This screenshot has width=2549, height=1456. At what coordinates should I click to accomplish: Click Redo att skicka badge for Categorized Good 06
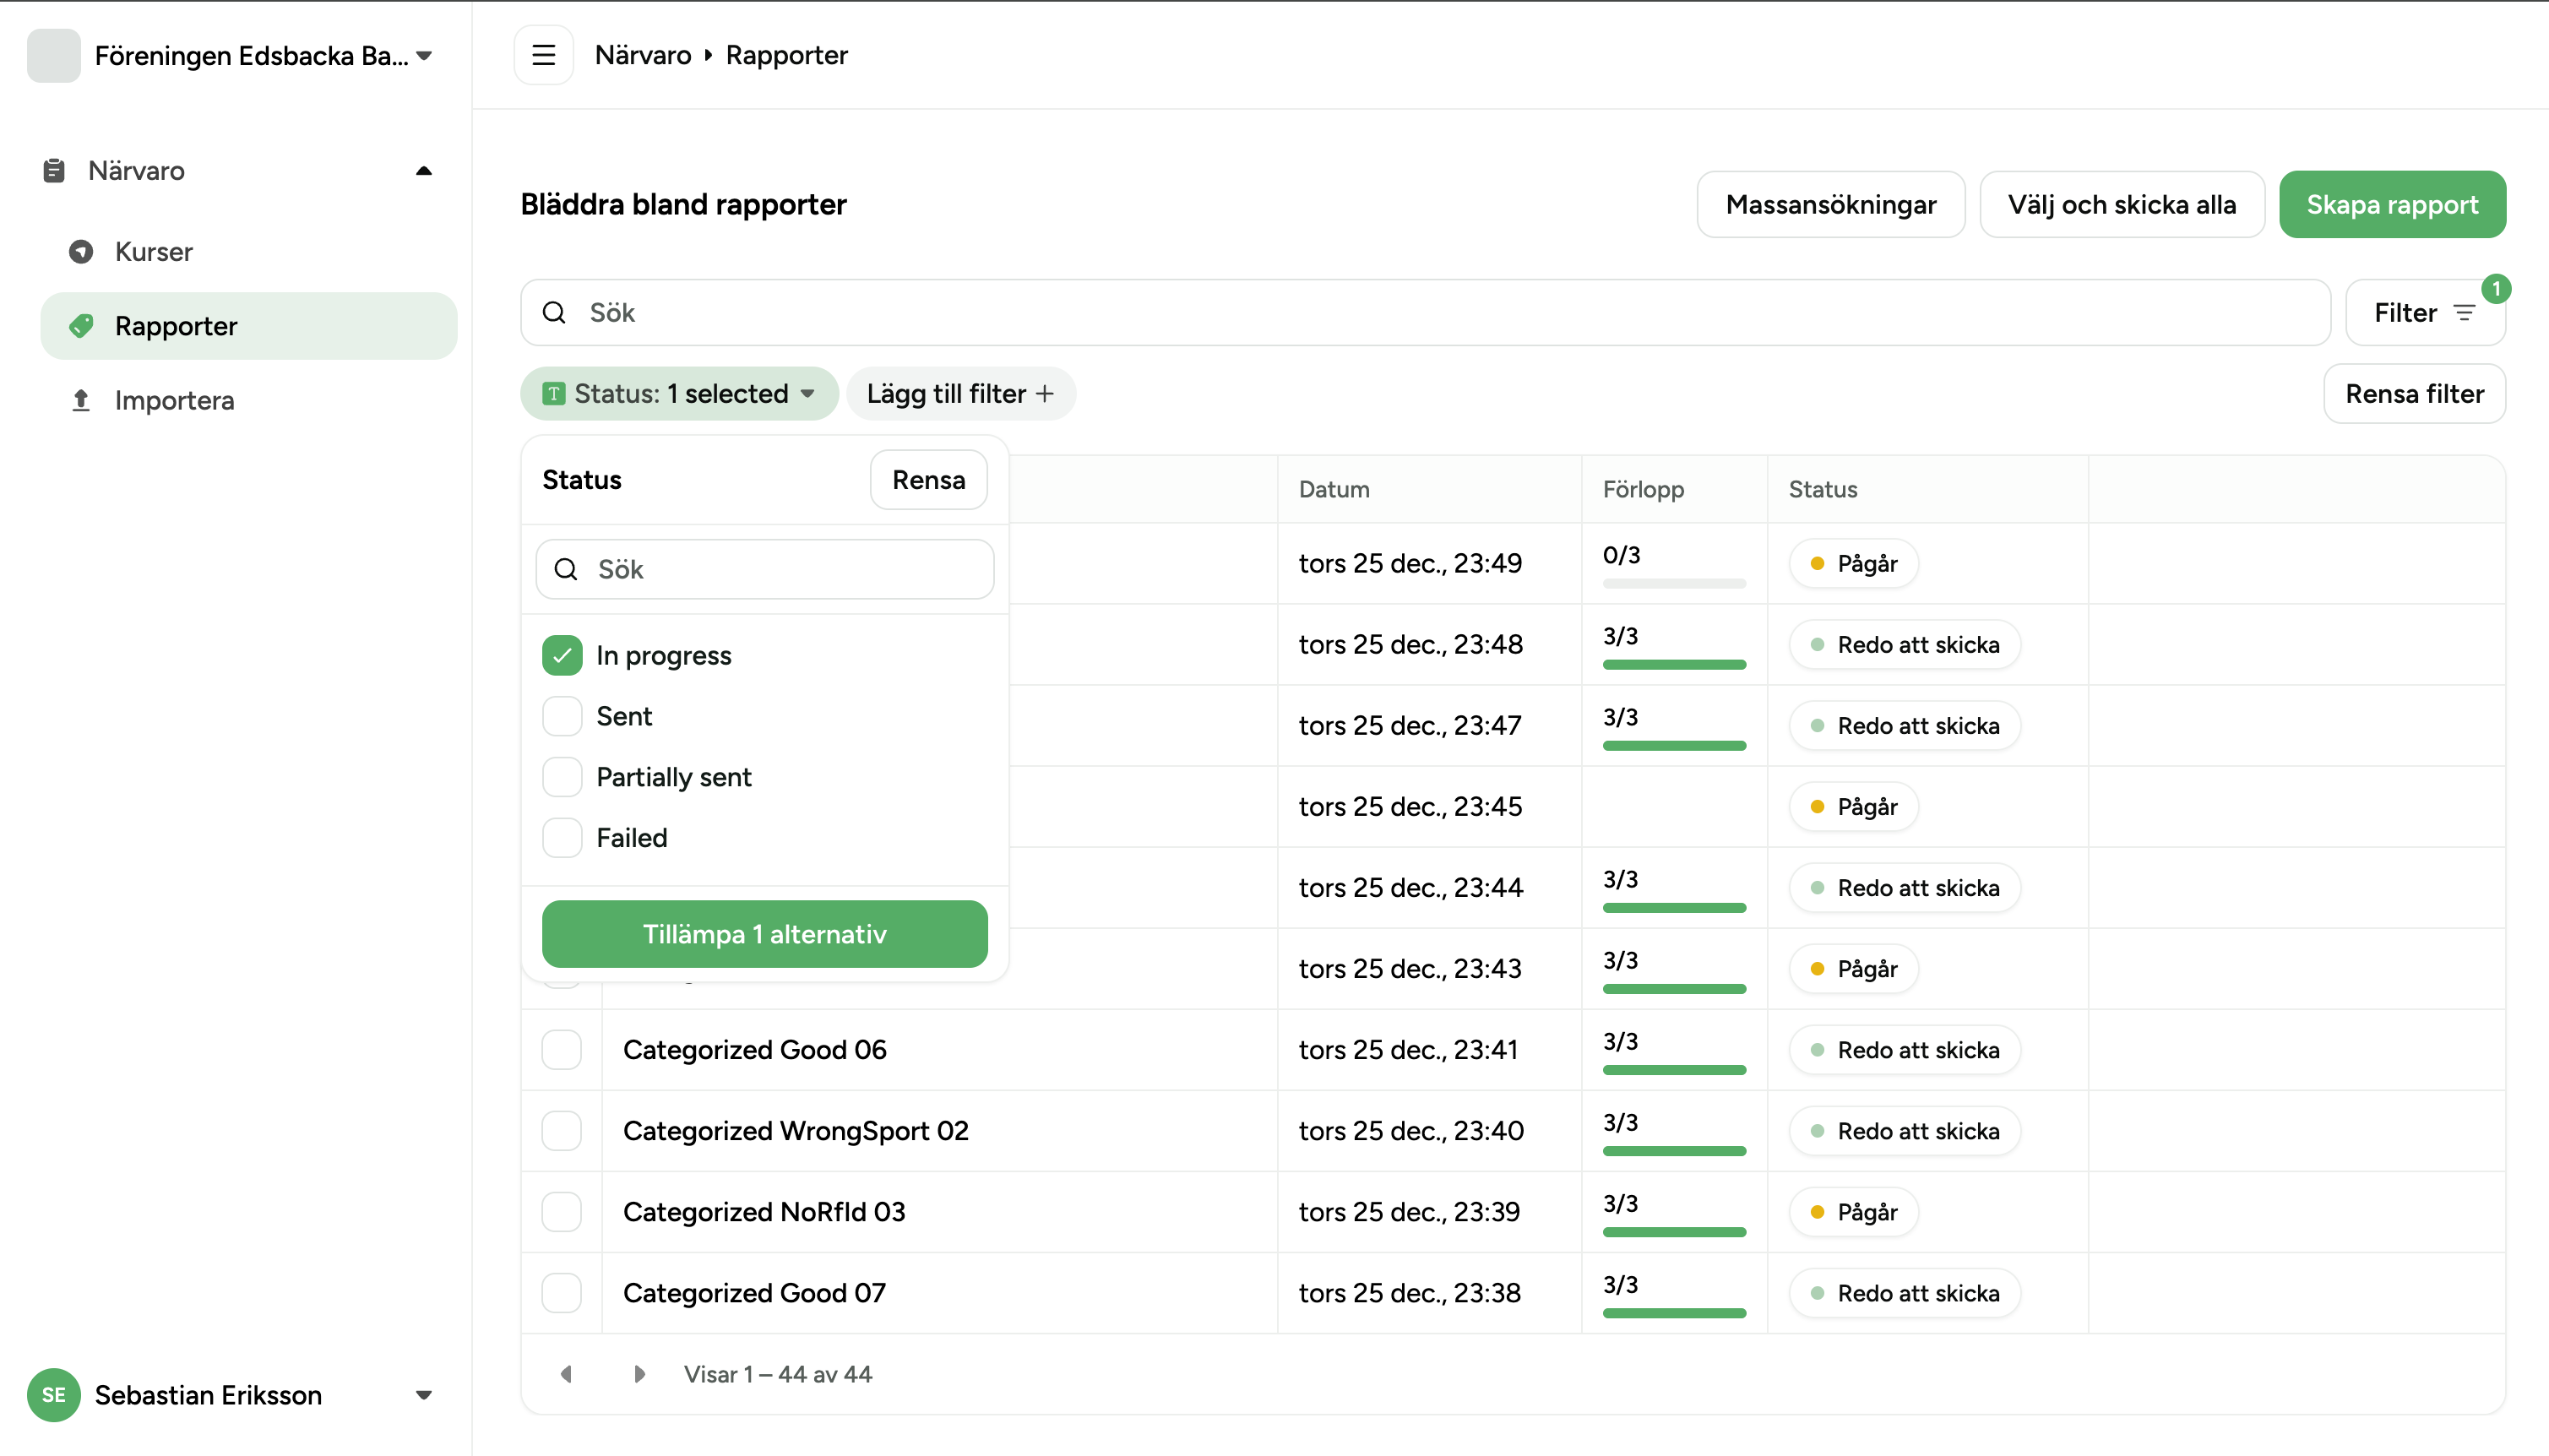1905,1050
